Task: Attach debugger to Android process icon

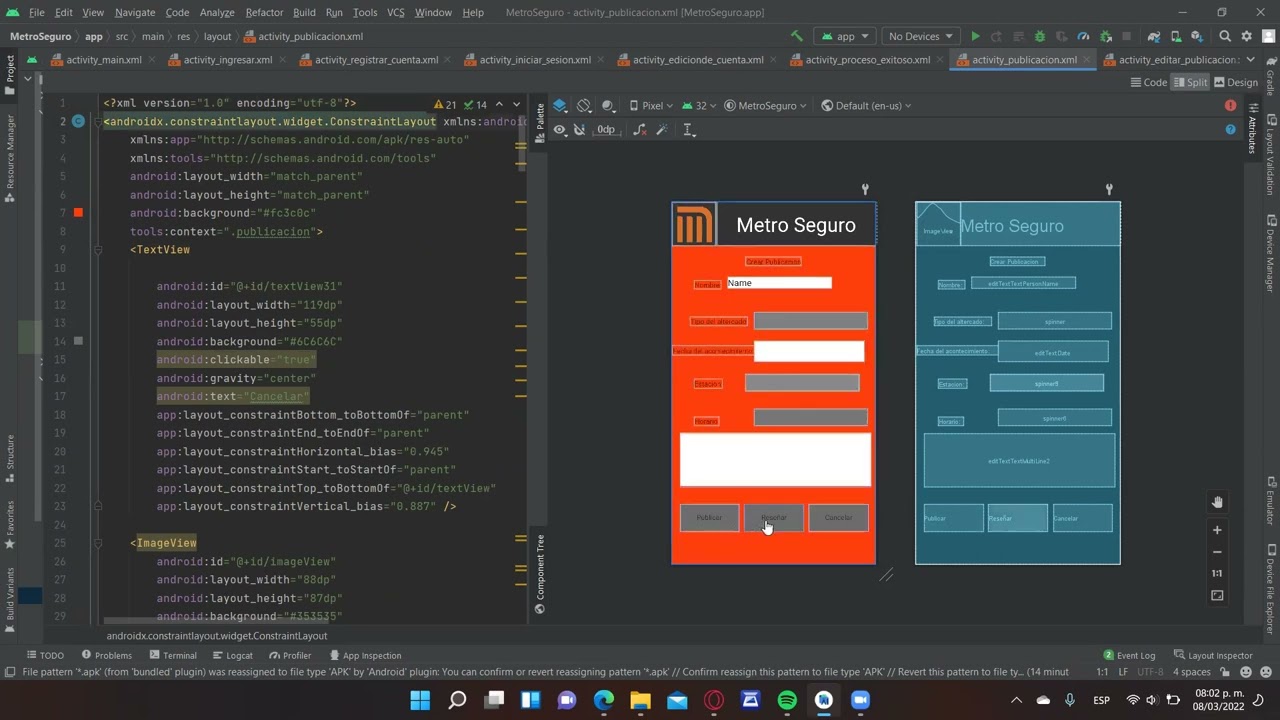Action: pos(1105,36)
